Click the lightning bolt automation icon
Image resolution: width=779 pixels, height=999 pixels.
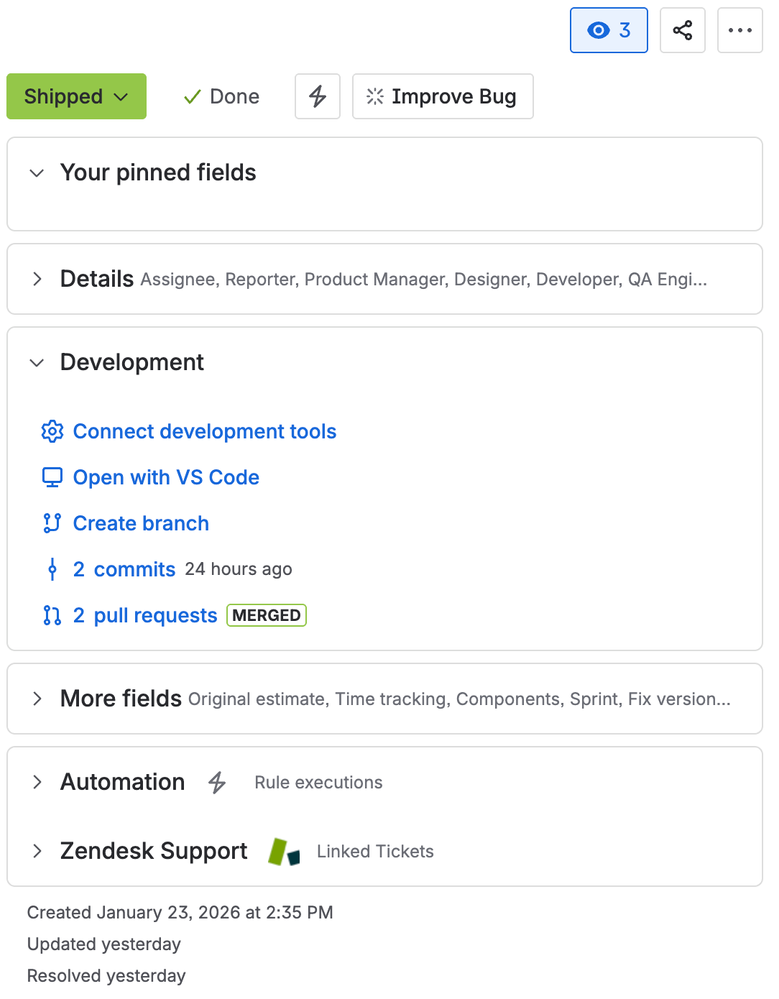317,96
